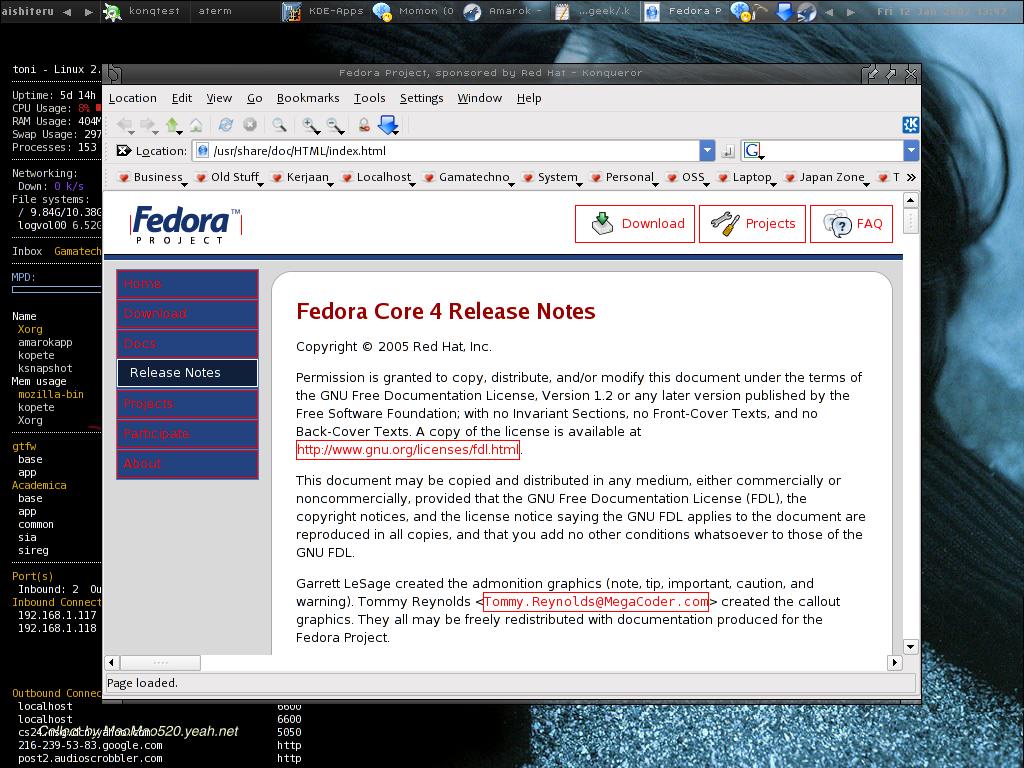This screenshot has height=768, width=1024.
Task: Open About in the Fedora sidebar
Action: (187, 464)
